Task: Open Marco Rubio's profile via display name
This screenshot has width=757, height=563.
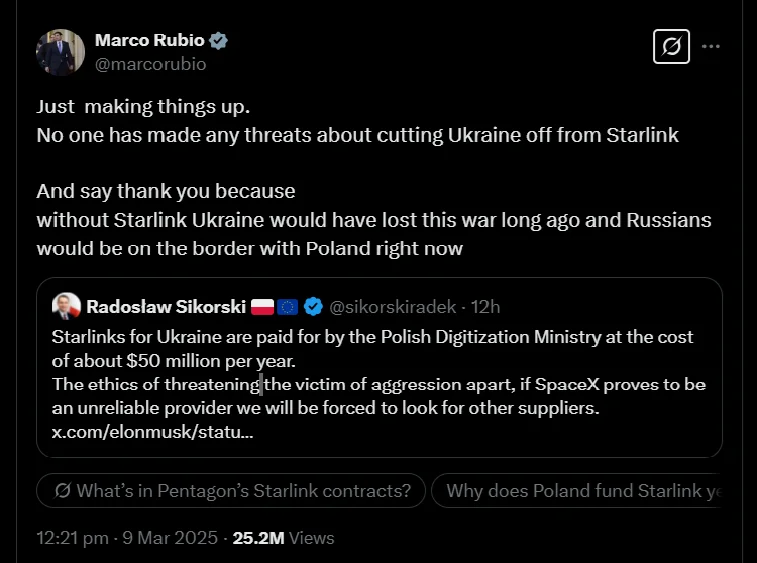Action: click(x=149, y=40)
